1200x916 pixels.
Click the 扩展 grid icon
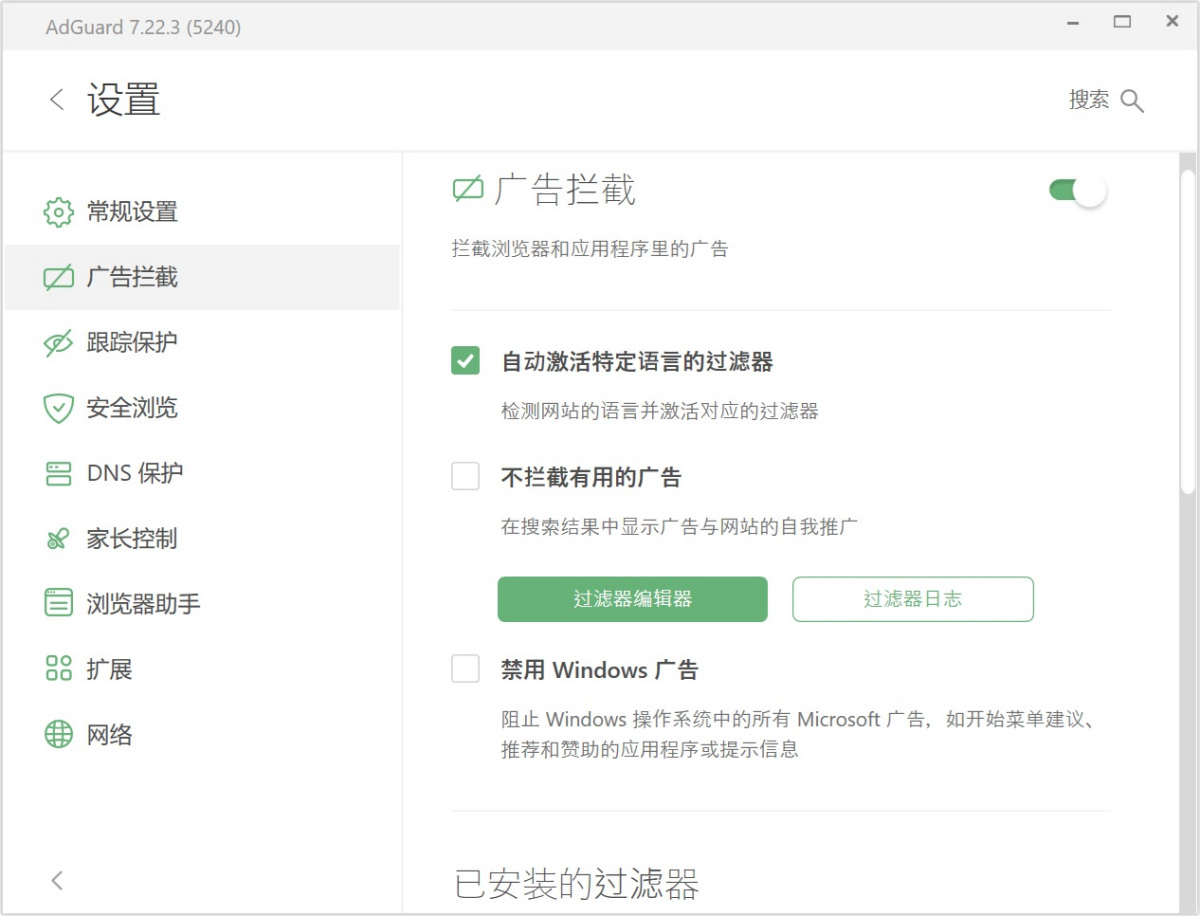(59, 669)
